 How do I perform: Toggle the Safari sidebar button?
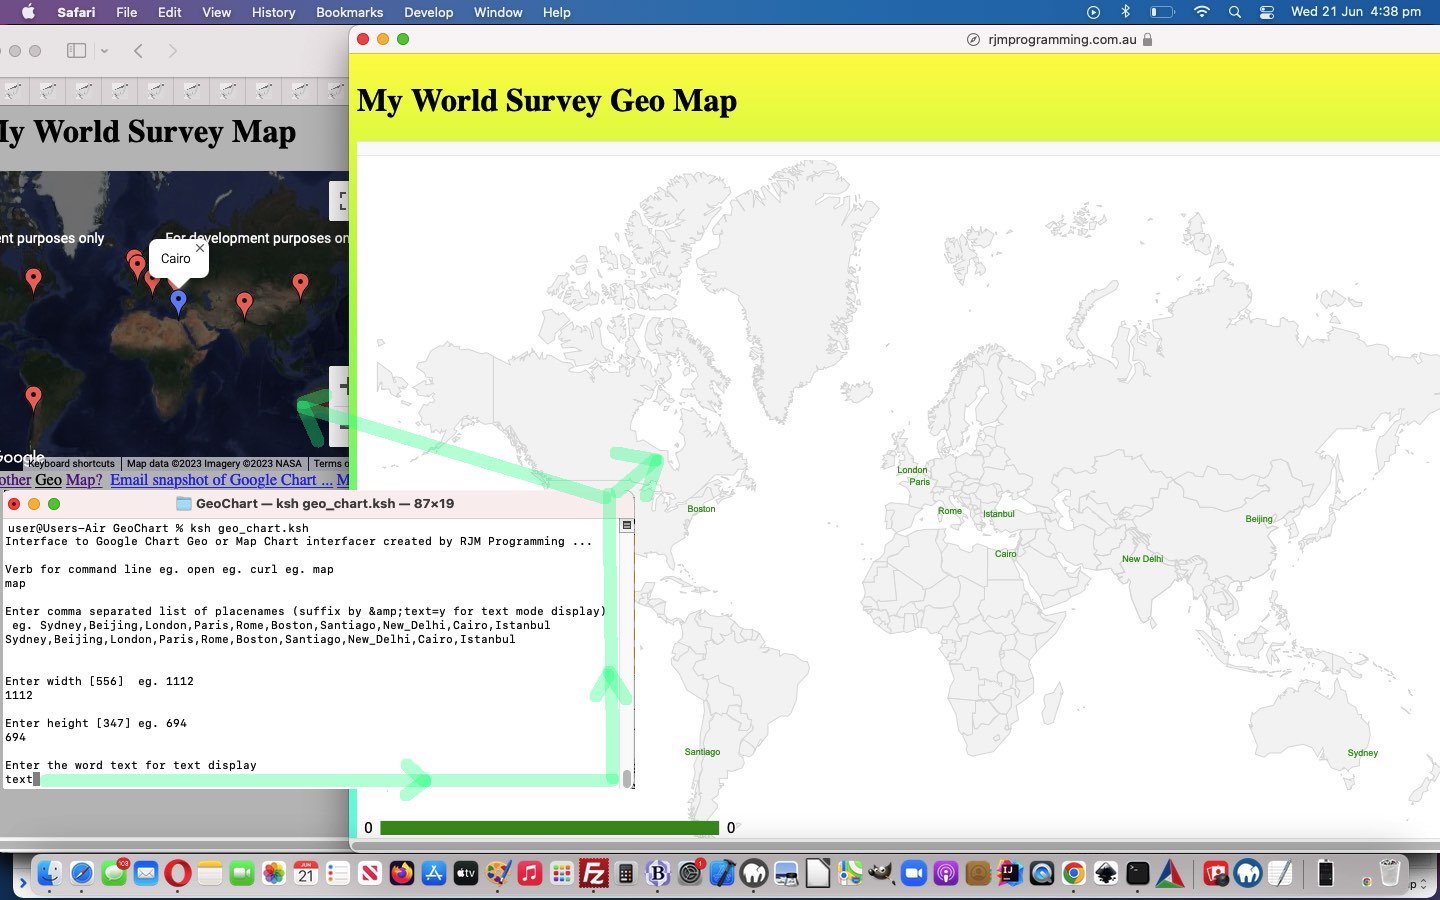coord(76,51)
